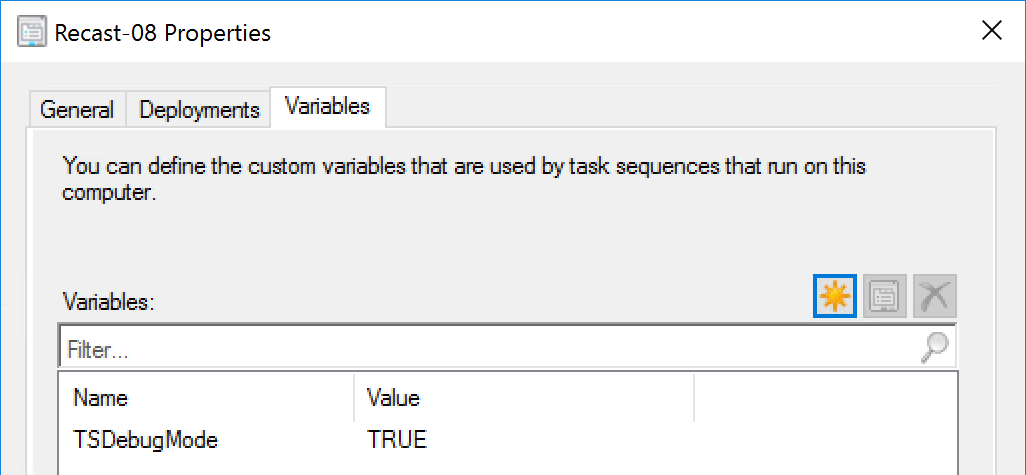The height and width of the screenshot is (475, 1026).
Task: Select the Variables tab
Action: (328, 107)
